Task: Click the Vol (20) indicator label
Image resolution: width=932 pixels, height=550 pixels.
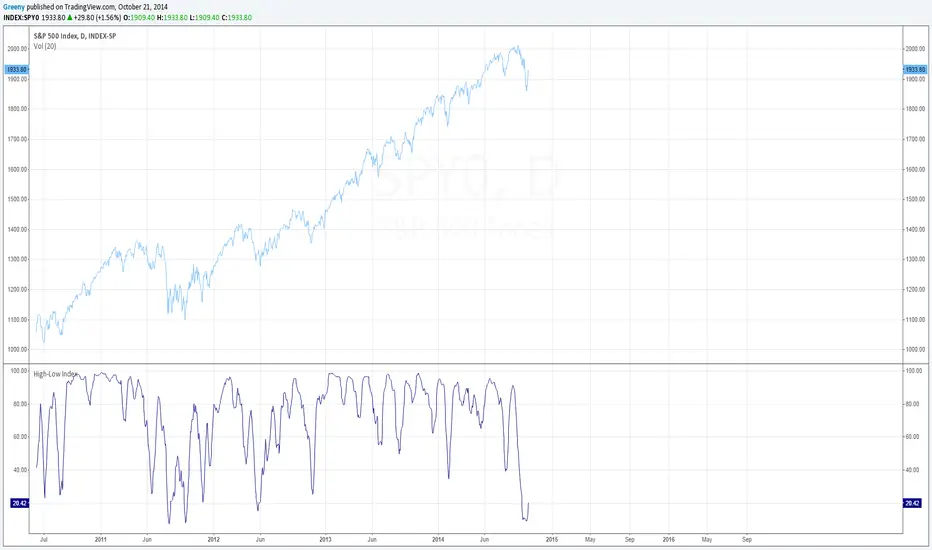Action: click(45, 46)
